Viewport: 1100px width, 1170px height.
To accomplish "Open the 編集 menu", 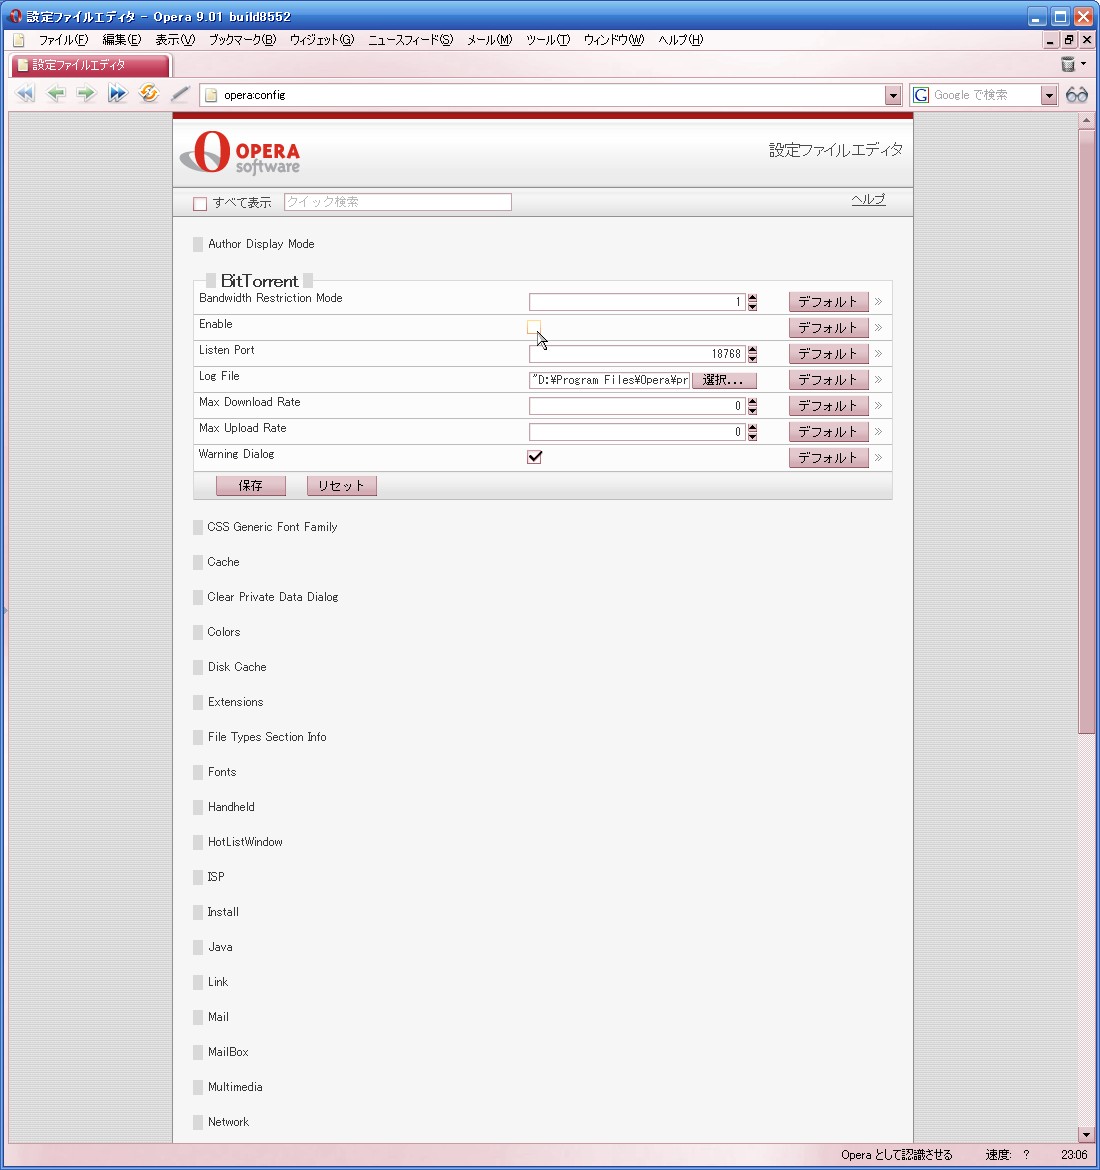I will coord(122,40).
